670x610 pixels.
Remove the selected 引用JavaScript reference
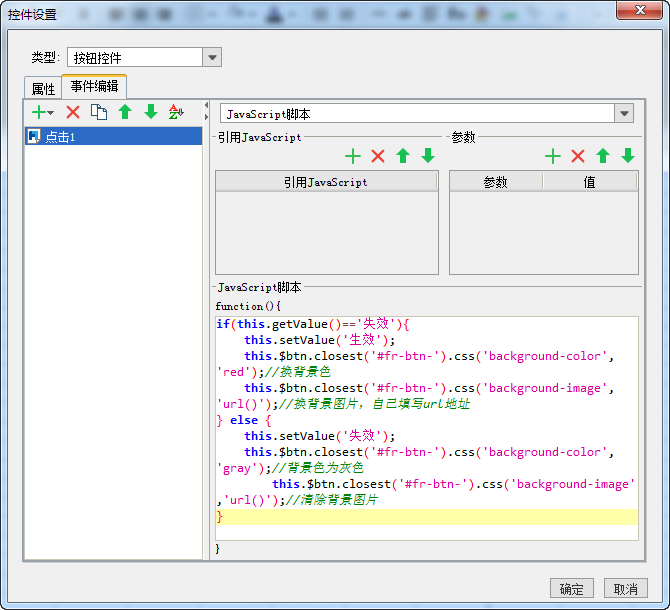coord(378,156)
